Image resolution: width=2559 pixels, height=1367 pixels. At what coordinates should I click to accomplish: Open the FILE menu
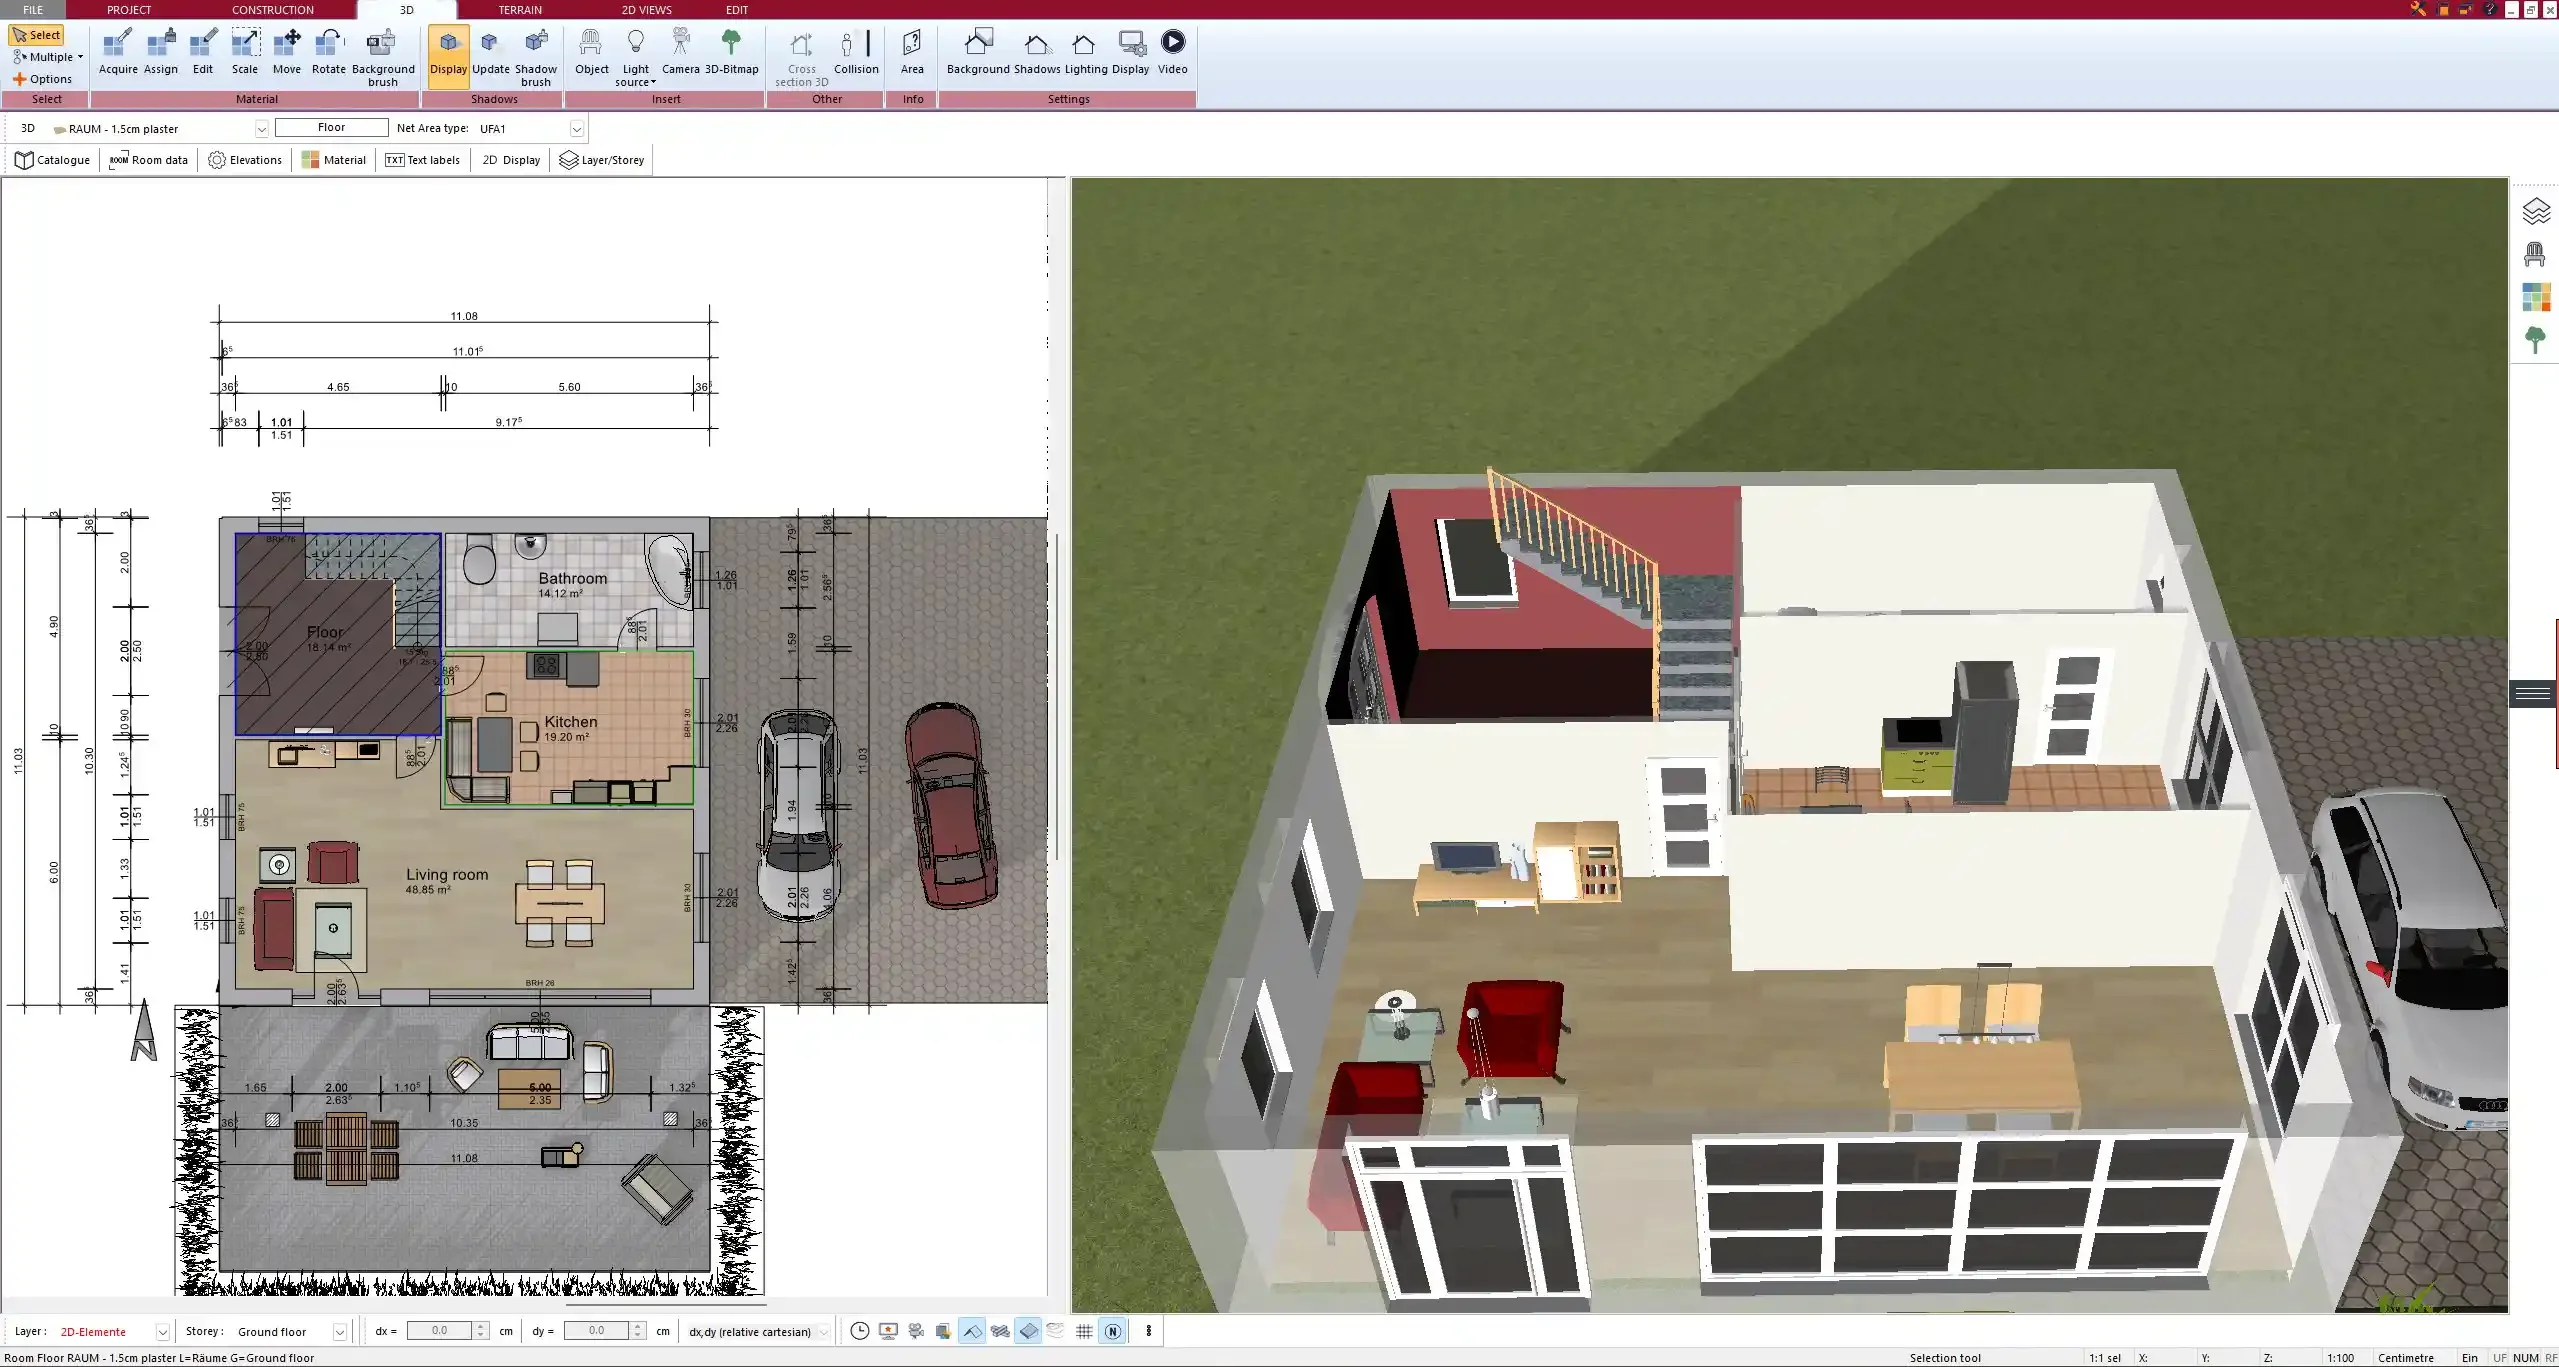[33, 10]
